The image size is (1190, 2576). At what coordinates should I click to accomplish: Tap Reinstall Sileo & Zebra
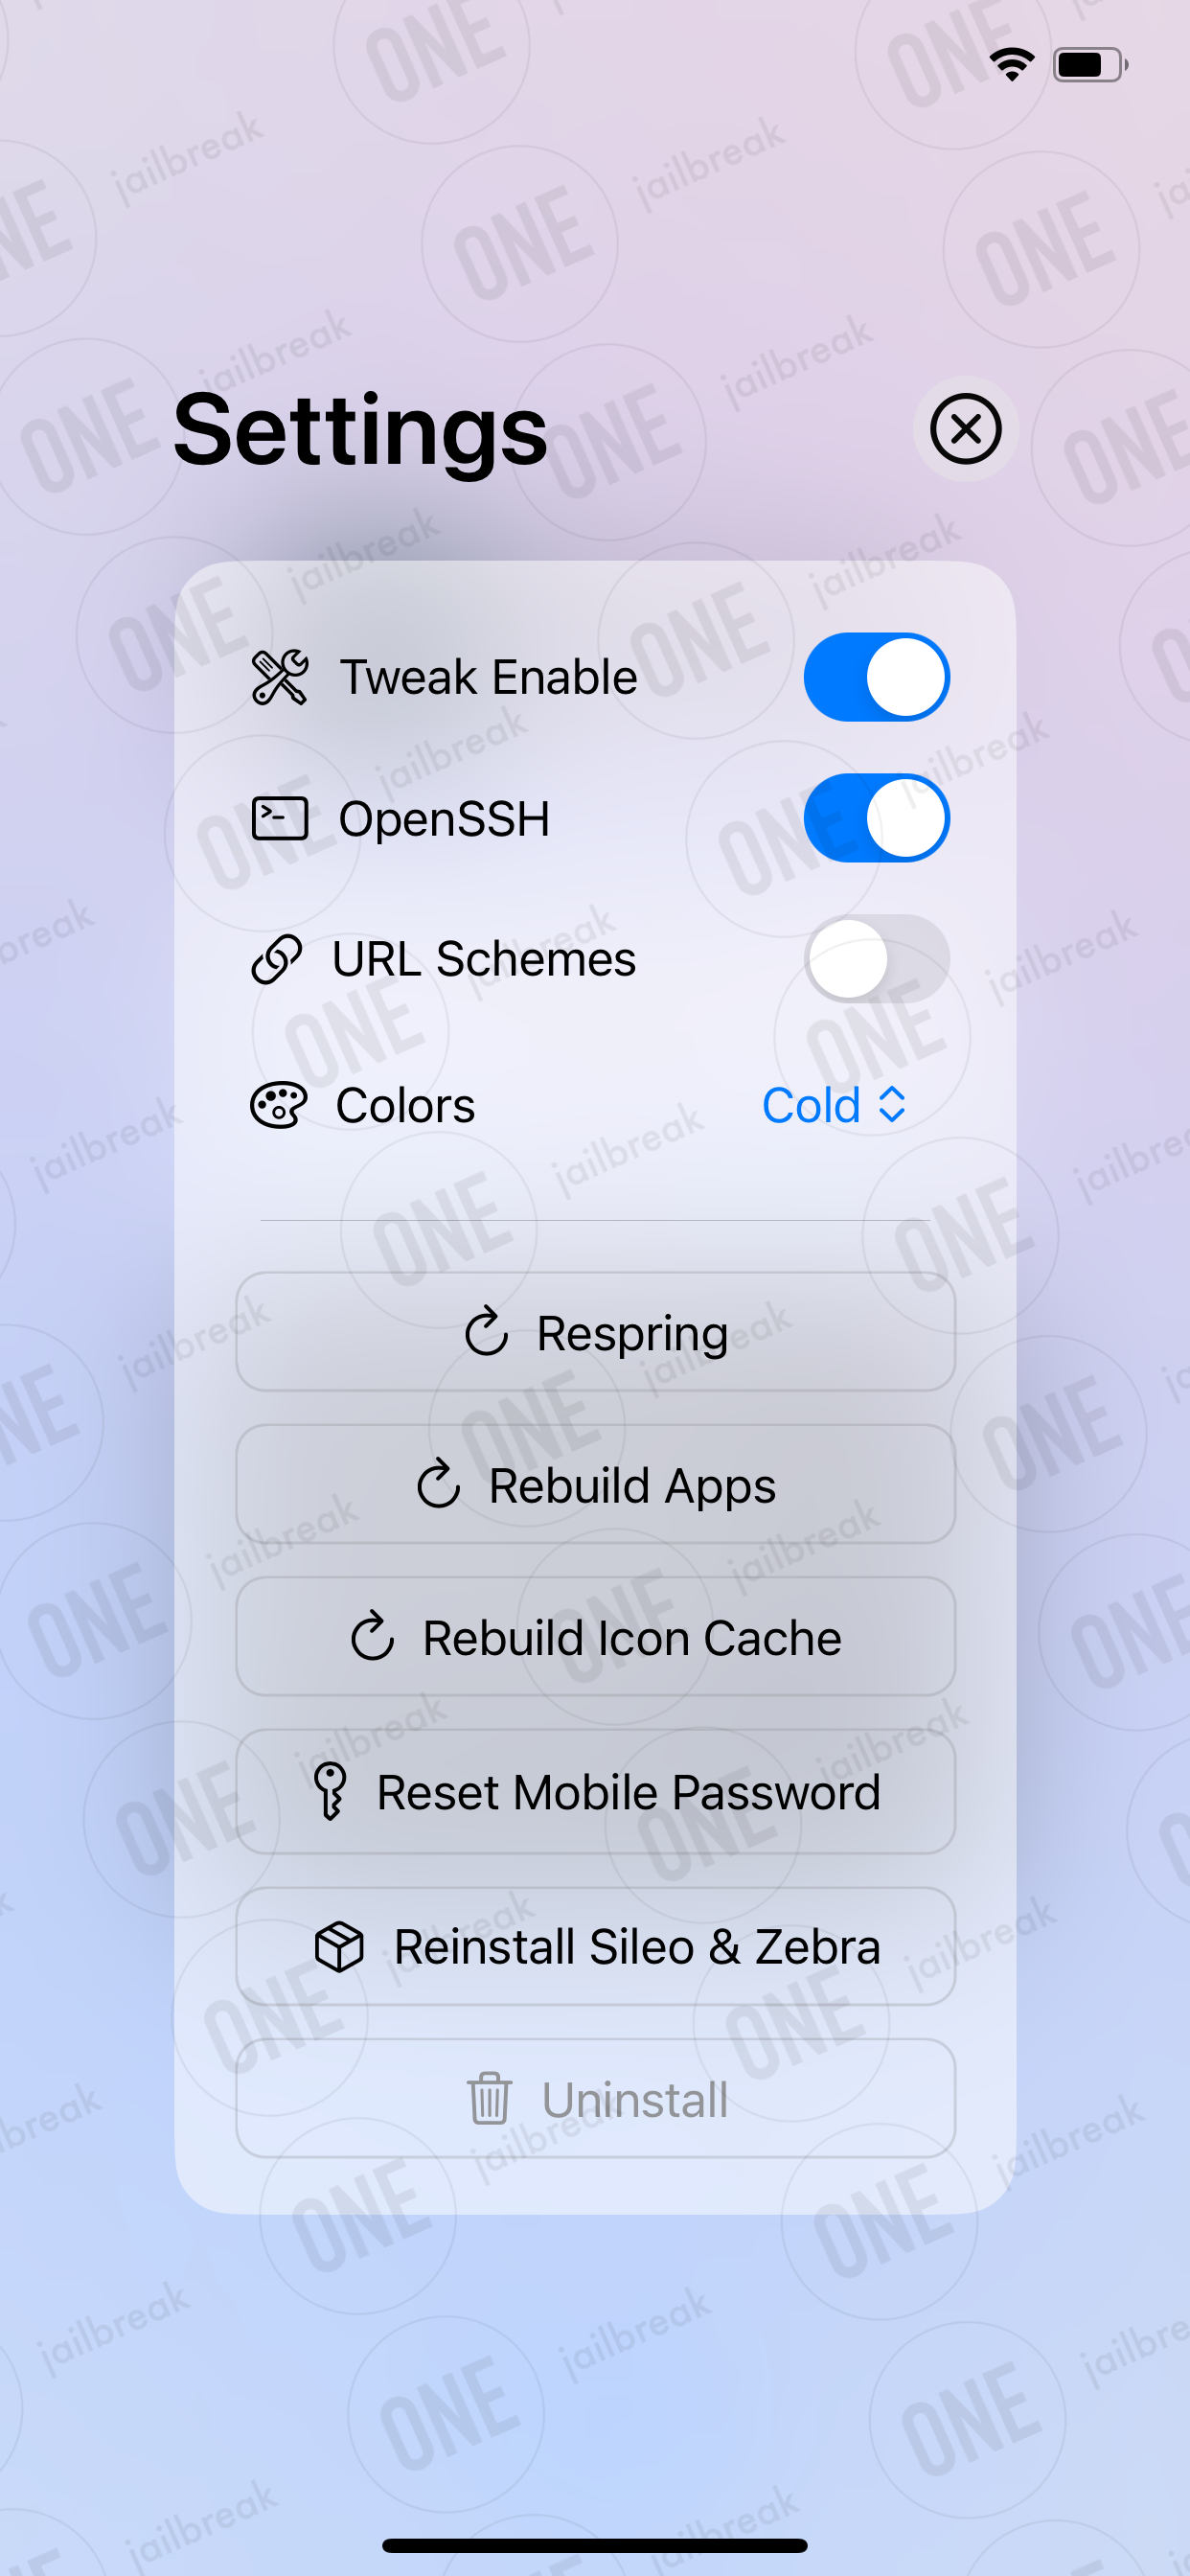point(595,1946)
